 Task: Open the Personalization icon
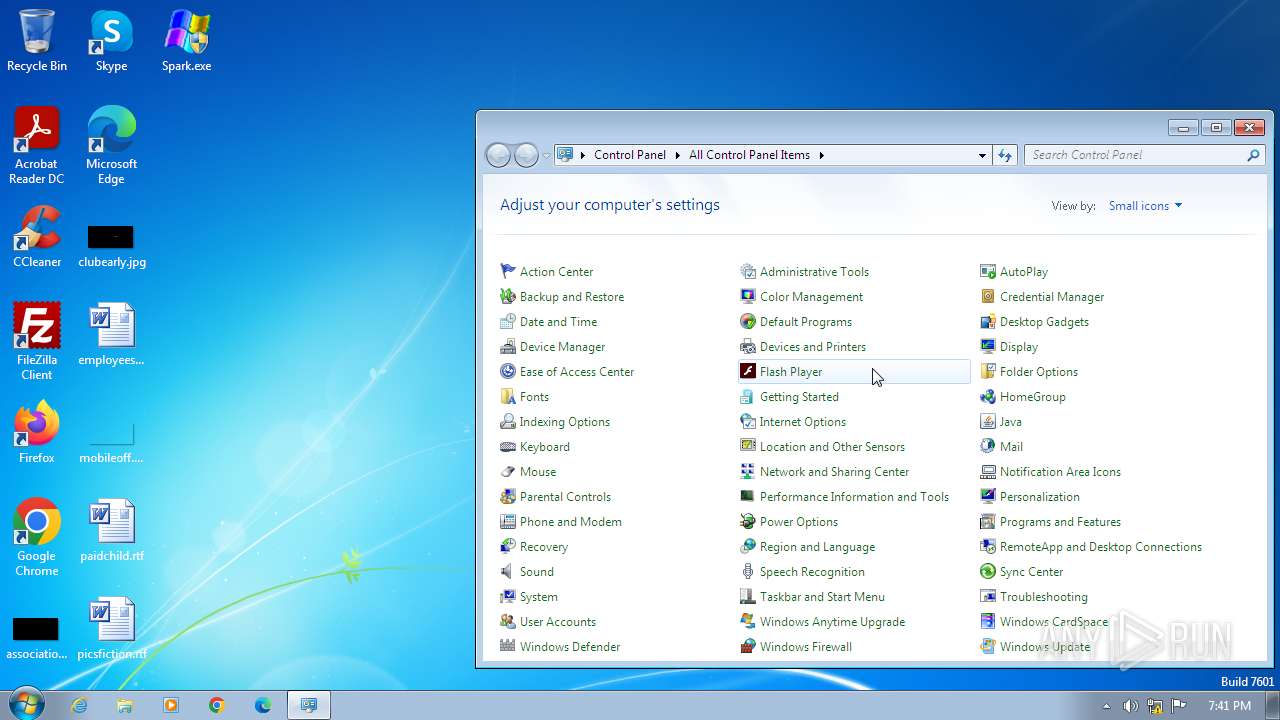tap(988, 497)
